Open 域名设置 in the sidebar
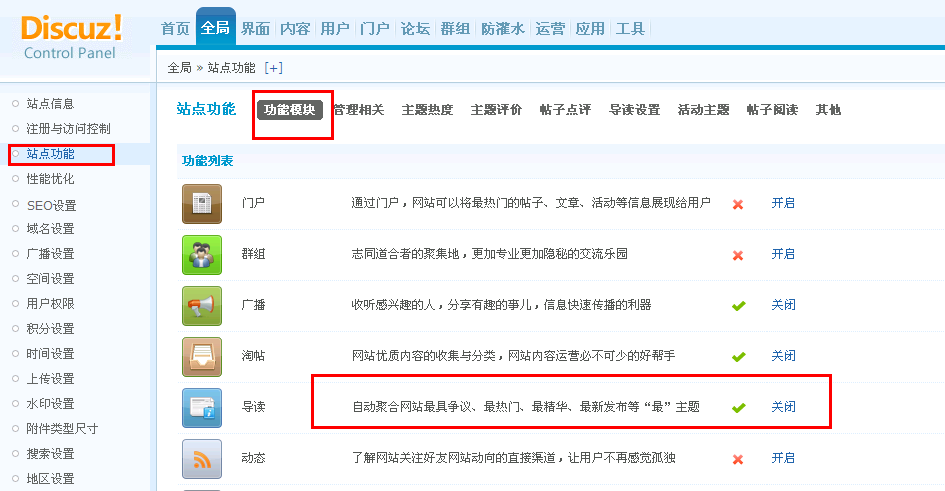This screenshot has height=491, width=945. coord(50,229)
